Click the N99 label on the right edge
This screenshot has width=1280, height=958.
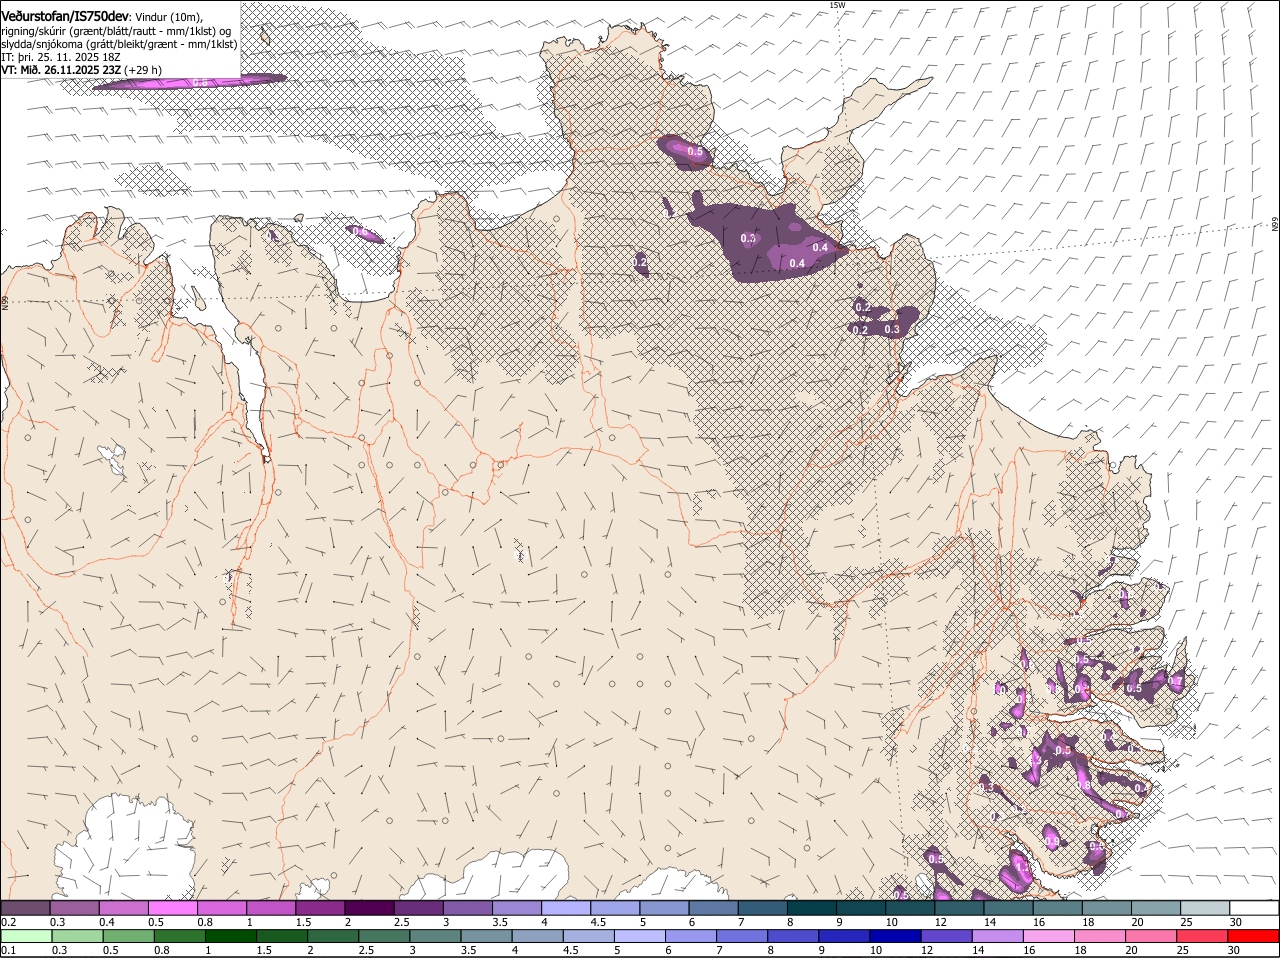(1275, 224)
